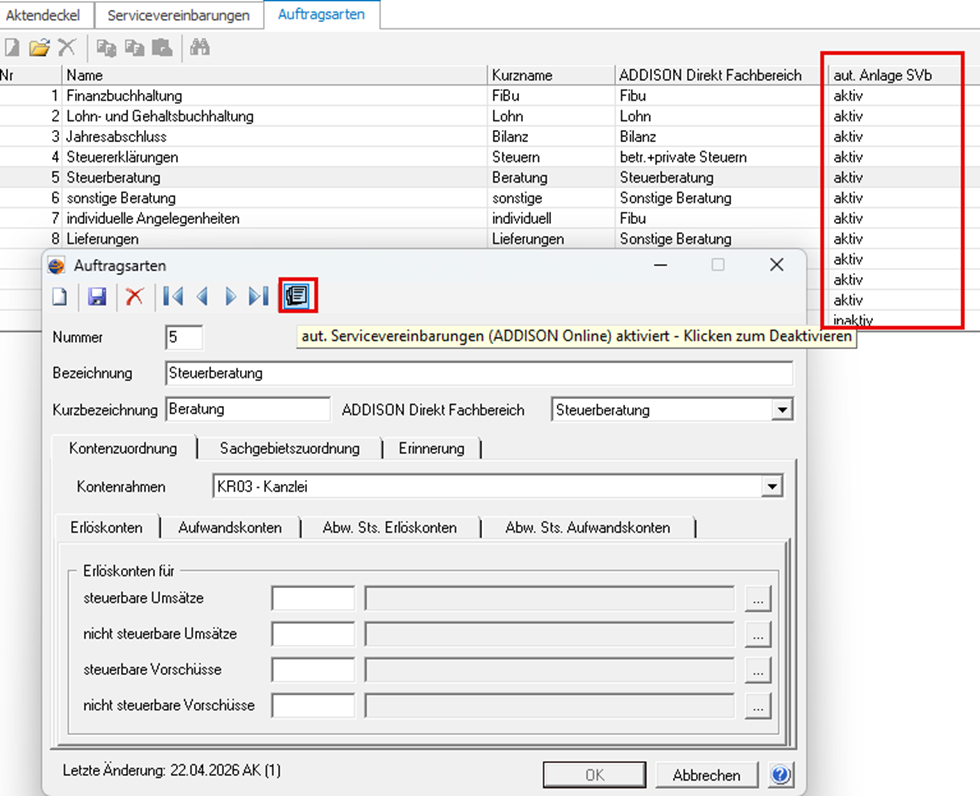Switch to the Aktendeckel tab

click(43, 15)
